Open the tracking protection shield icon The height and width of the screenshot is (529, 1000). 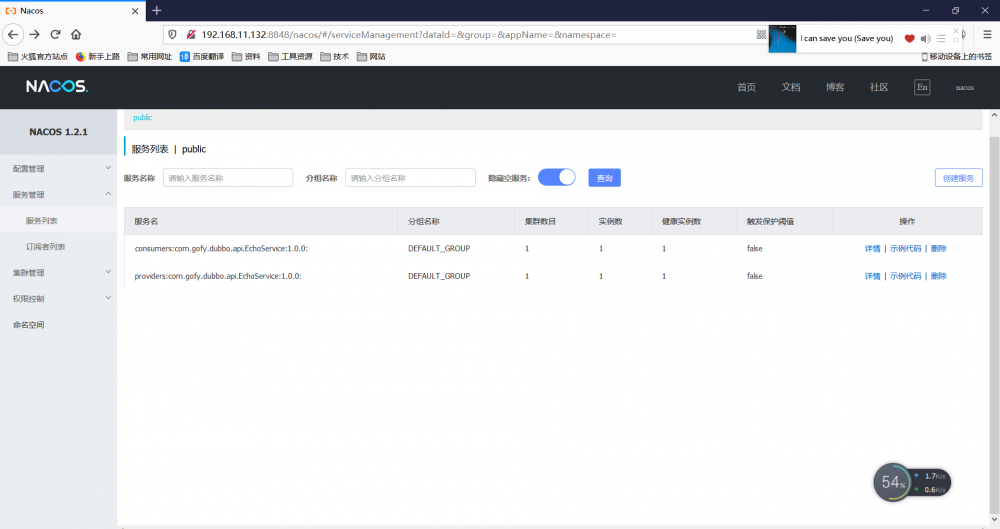[172, 34]
